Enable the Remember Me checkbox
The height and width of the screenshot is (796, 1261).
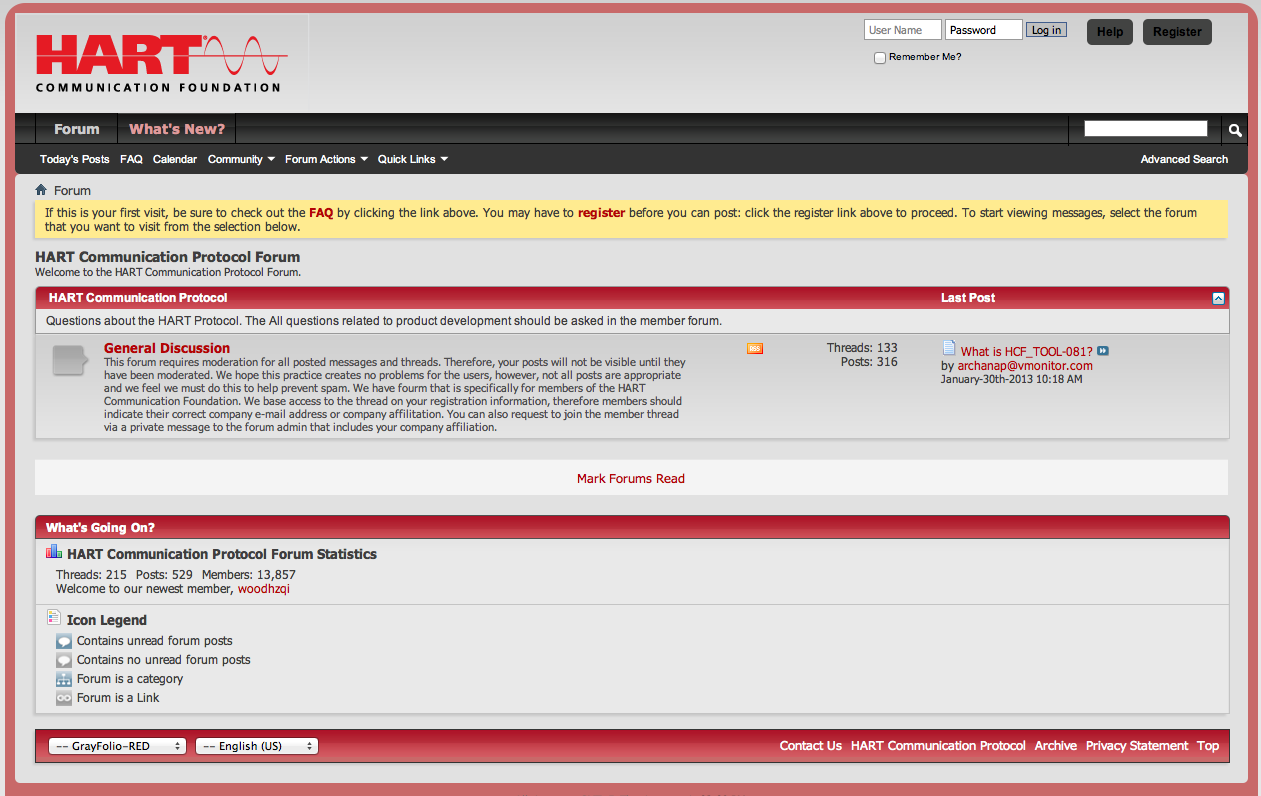click(x=880, y=58)
